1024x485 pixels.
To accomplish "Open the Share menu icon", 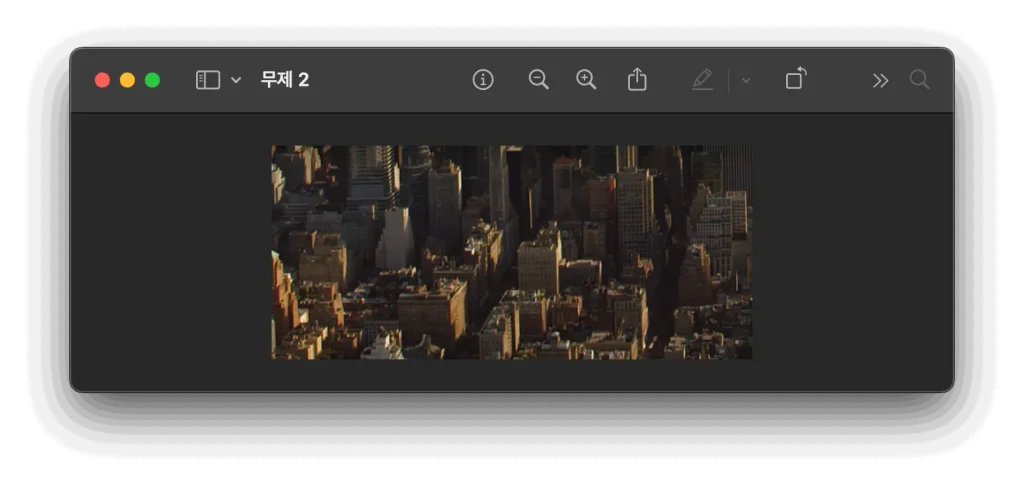I will pyautogui.click(x=637, y=80).
